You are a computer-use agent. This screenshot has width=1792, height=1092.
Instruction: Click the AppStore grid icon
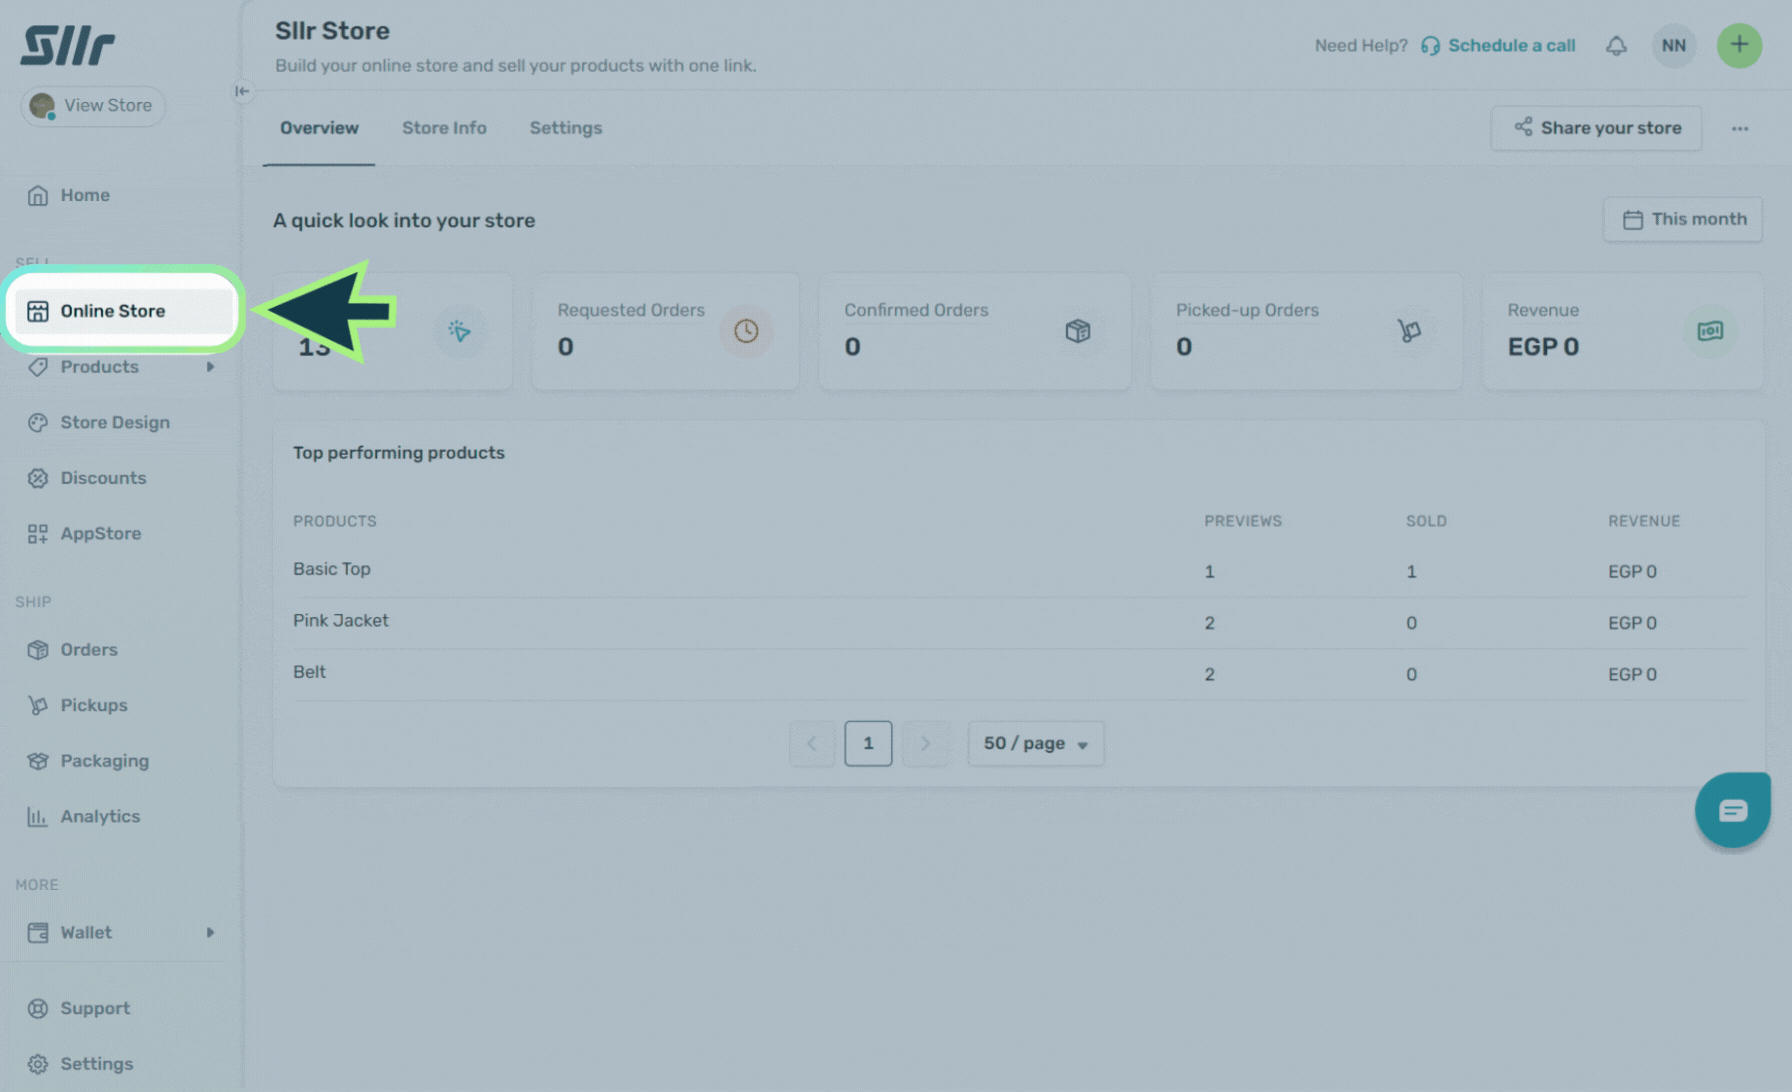pos(38,534)
